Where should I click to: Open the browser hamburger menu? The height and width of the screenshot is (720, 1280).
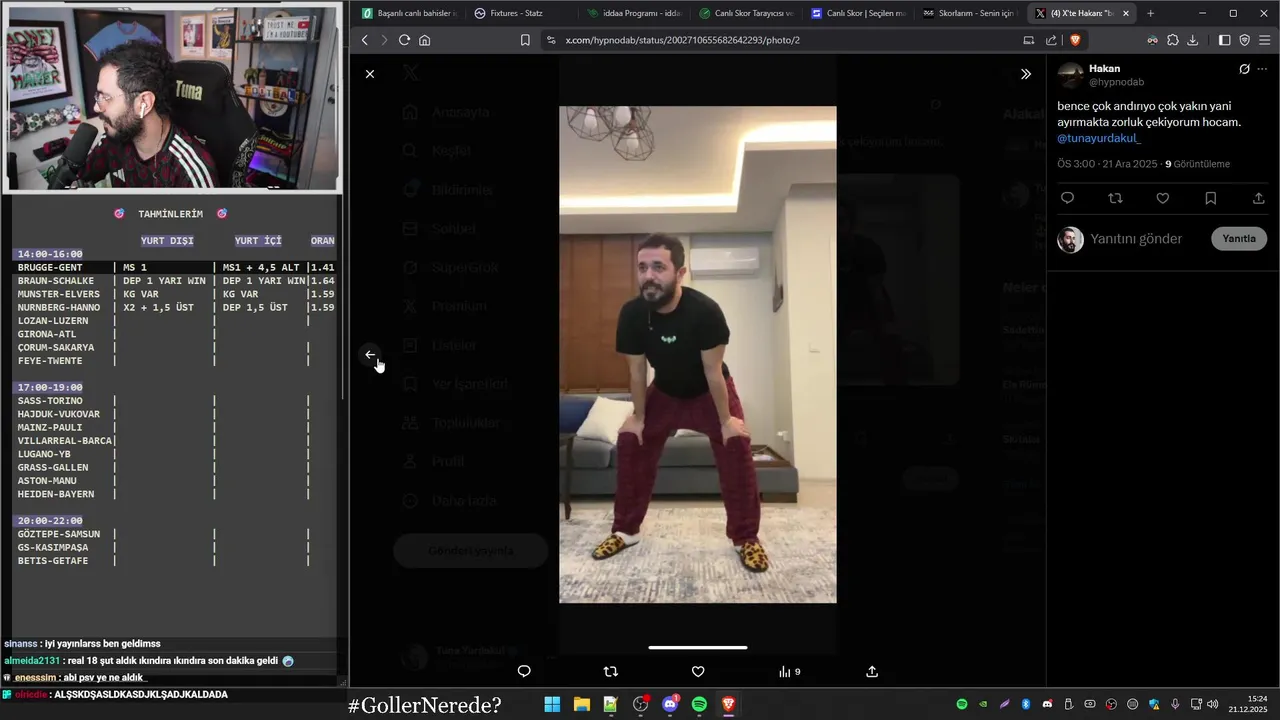[1264, 40]
